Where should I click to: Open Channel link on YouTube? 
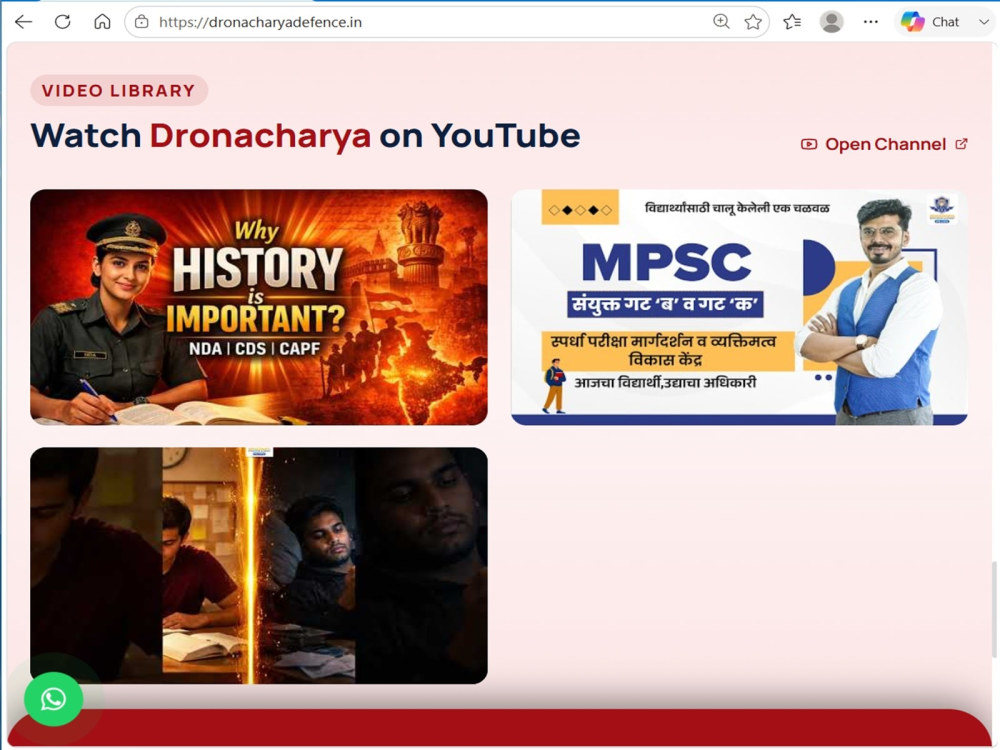pyautogui.click(x=885, y=144)
